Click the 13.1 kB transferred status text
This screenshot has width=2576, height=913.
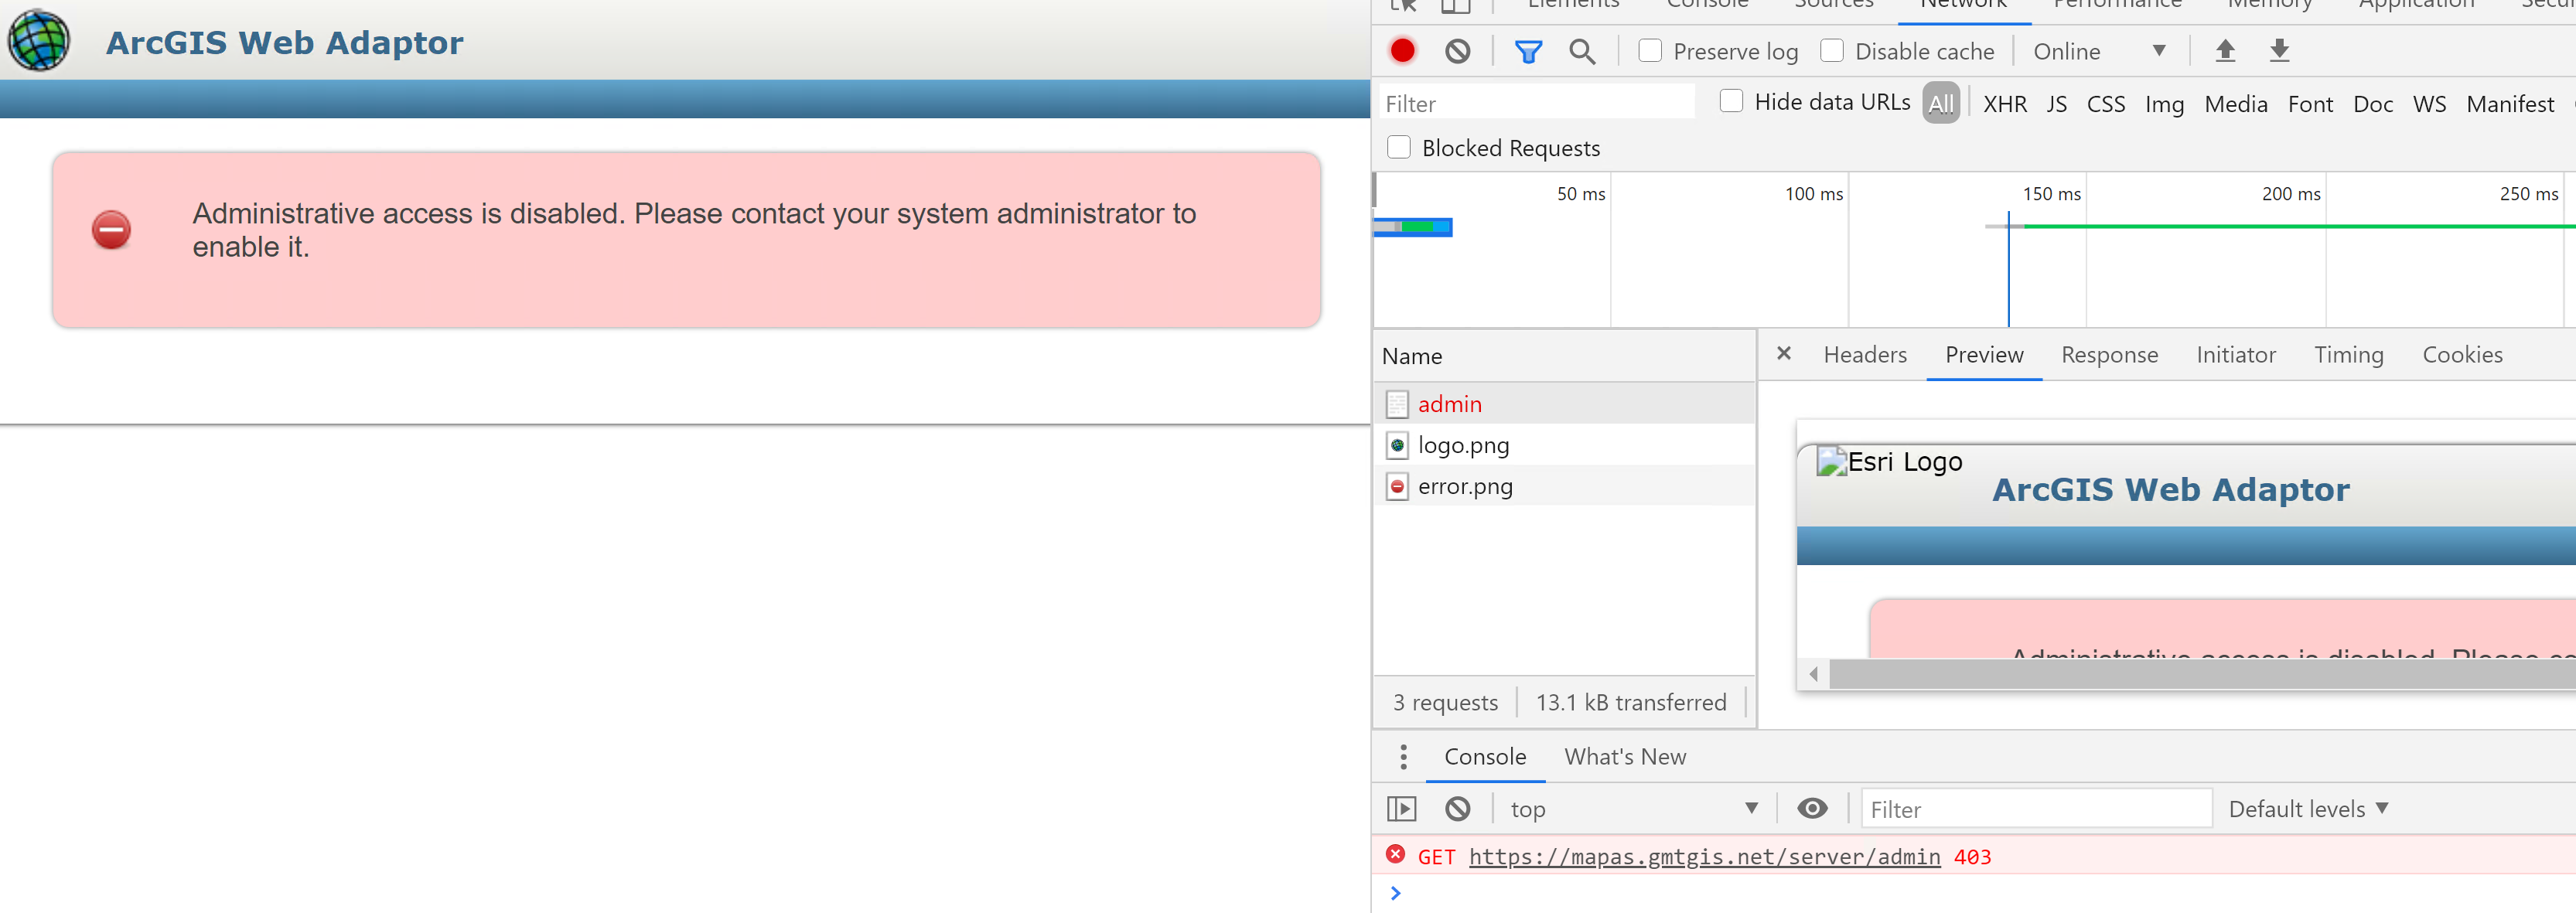(x=1630, y=702)
